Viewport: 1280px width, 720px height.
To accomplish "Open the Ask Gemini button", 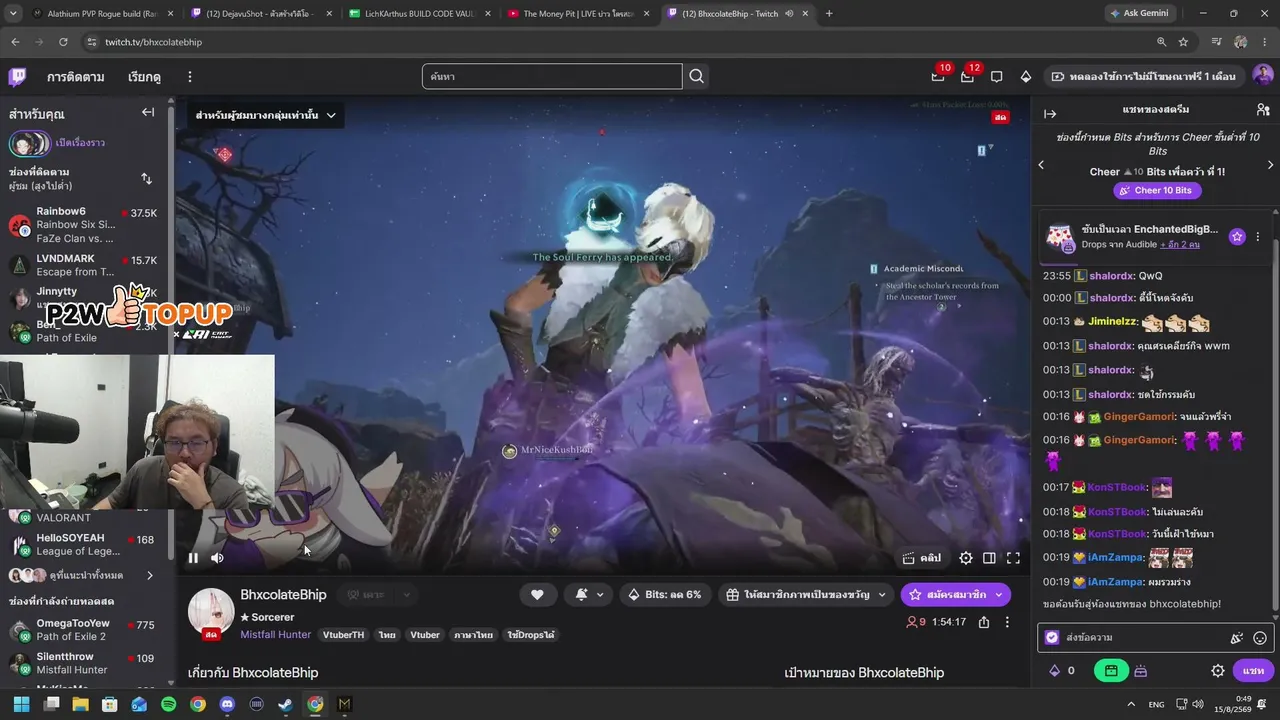I will click(1141, 13).
